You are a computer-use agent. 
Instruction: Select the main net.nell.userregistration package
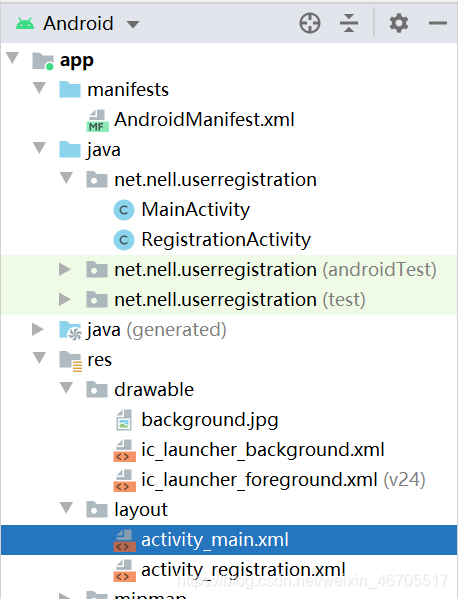pyautogui.click(x=215, y=180)
